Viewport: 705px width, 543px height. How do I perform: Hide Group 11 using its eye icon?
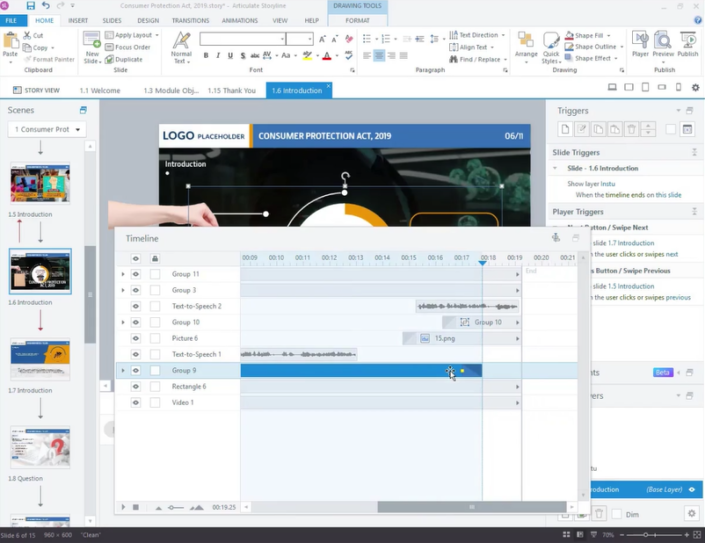point(135,274)
